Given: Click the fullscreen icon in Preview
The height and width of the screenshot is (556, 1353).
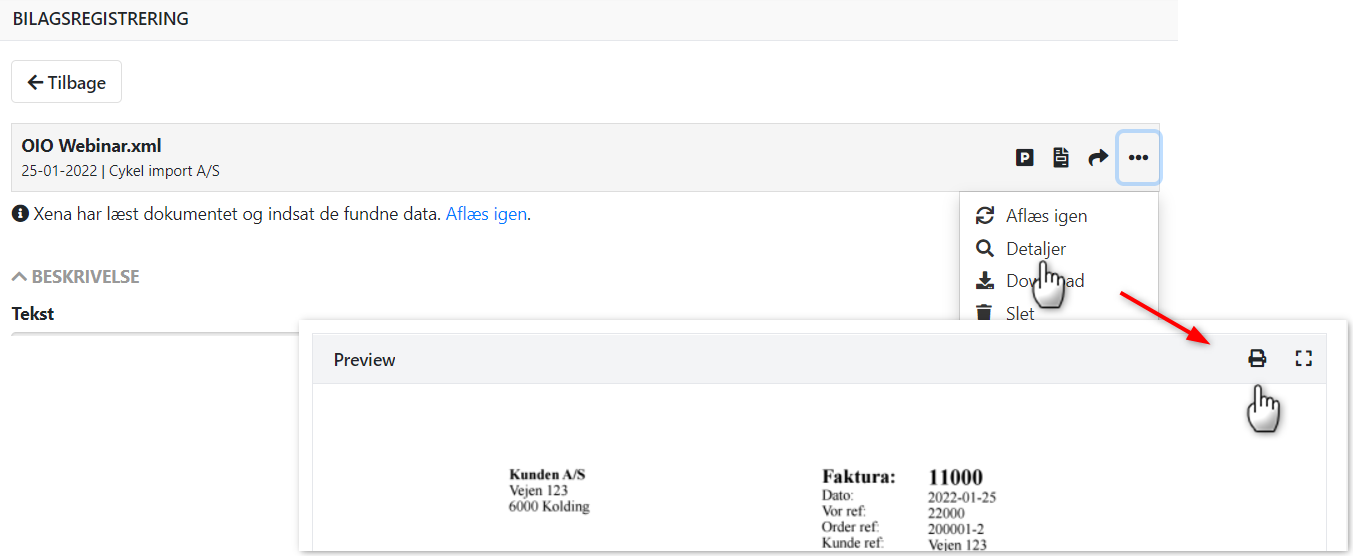Looking at the screenshot, I should tap(1303, 359).
